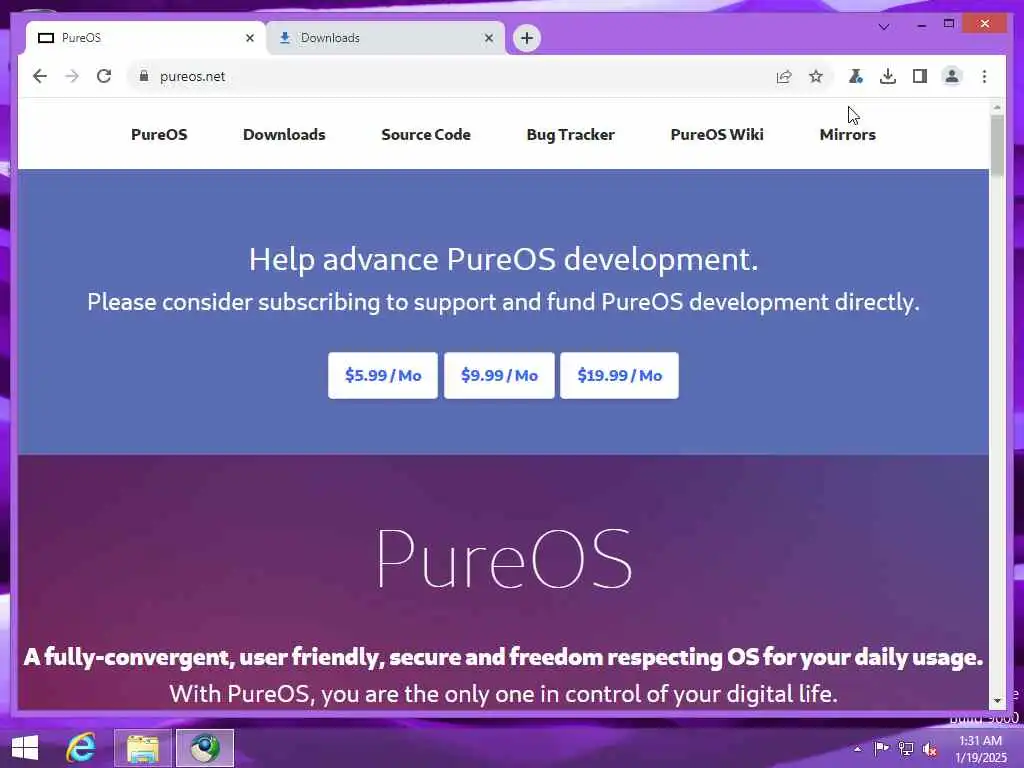Open the tab search chevron
The width and height of the screenshot is (1024, 768).
(884, 27)
